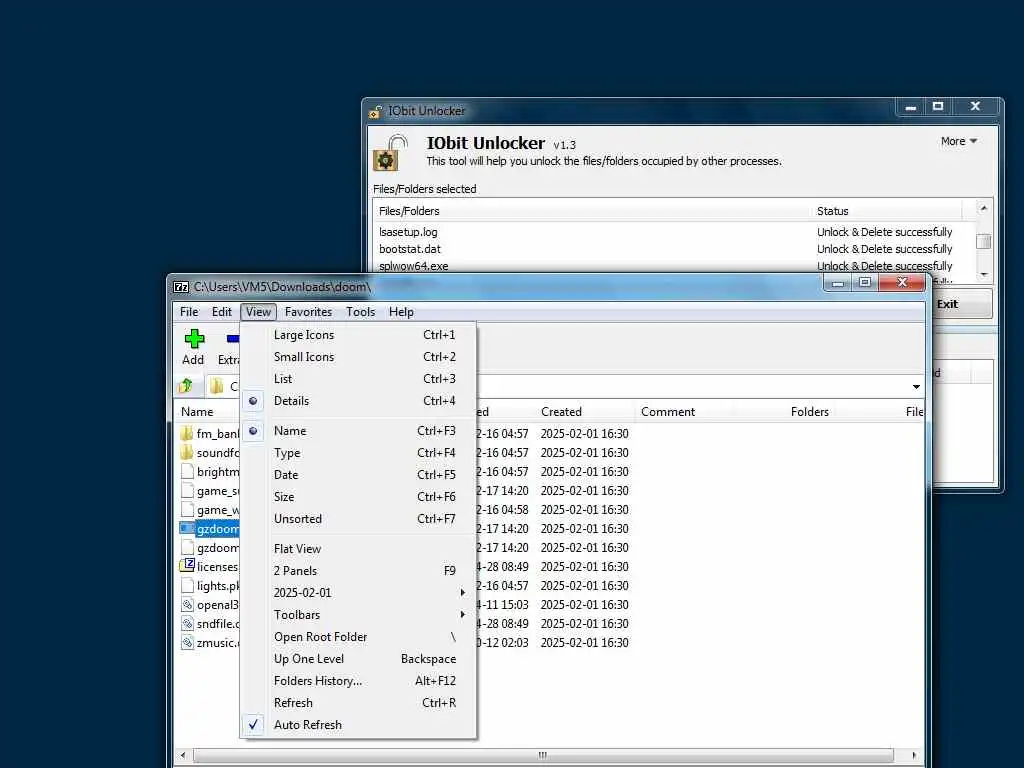Click horizontal scrollbar left arrow
1024x768 pixels.
pyautogui.click(x=183, y=756)
